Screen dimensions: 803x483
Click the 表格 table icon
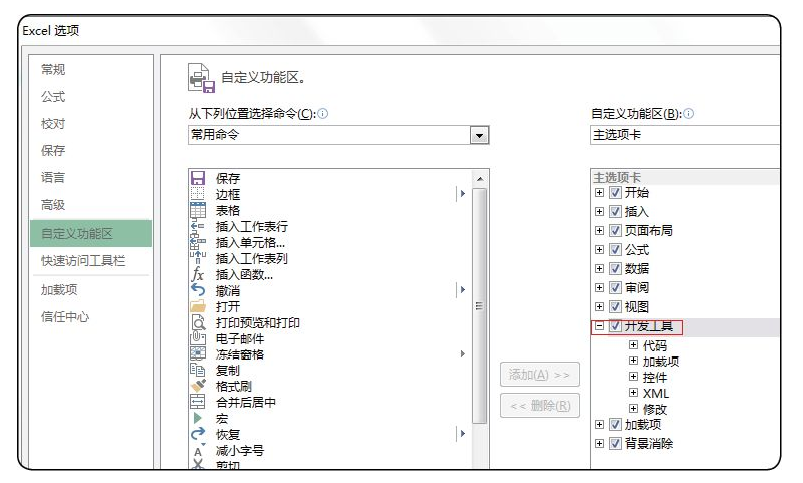tap(198, 210)
